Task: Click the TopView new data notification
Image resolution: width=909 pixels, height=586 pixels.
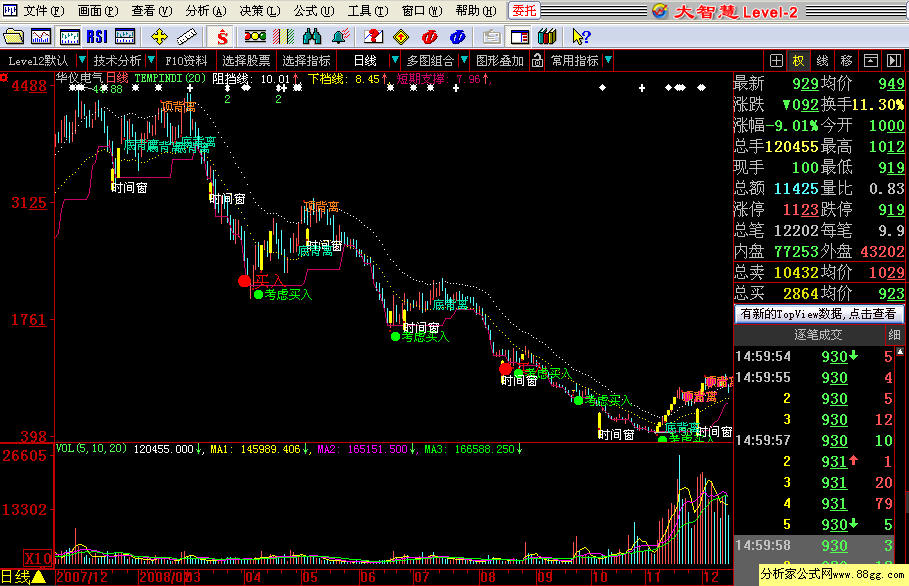Action: [818, 314]
